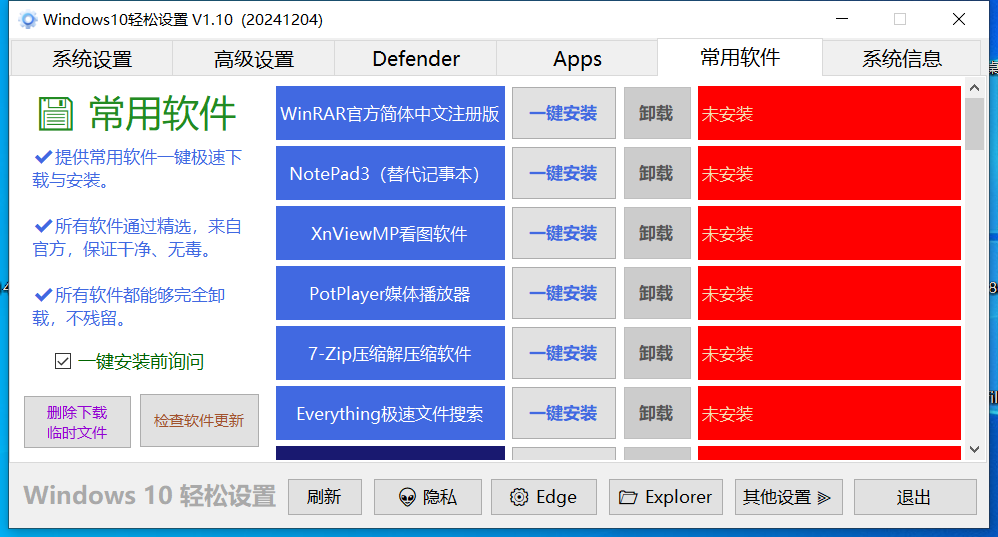Click the software list scrollbar thumb

[x=974, y=124]
